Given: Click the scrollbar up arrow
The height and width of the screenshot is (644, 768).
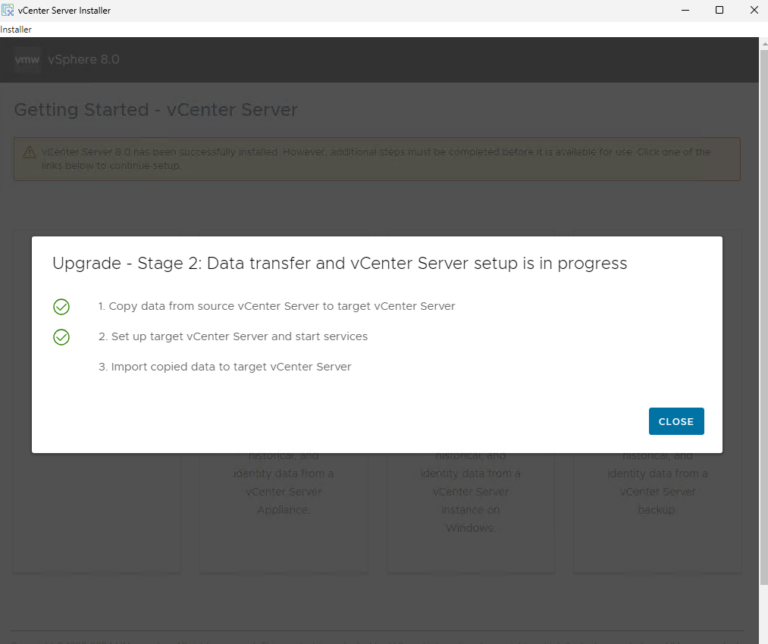Looking at the screenshot, I should coord(764,43).
